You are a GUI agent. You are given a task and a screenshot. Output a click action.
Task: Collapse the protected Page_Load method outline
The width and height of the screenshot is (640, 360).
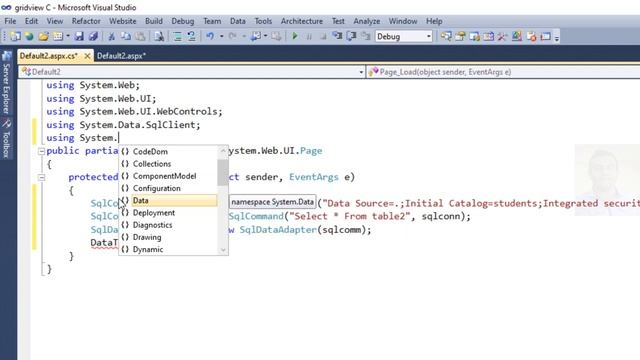point(41,178)
